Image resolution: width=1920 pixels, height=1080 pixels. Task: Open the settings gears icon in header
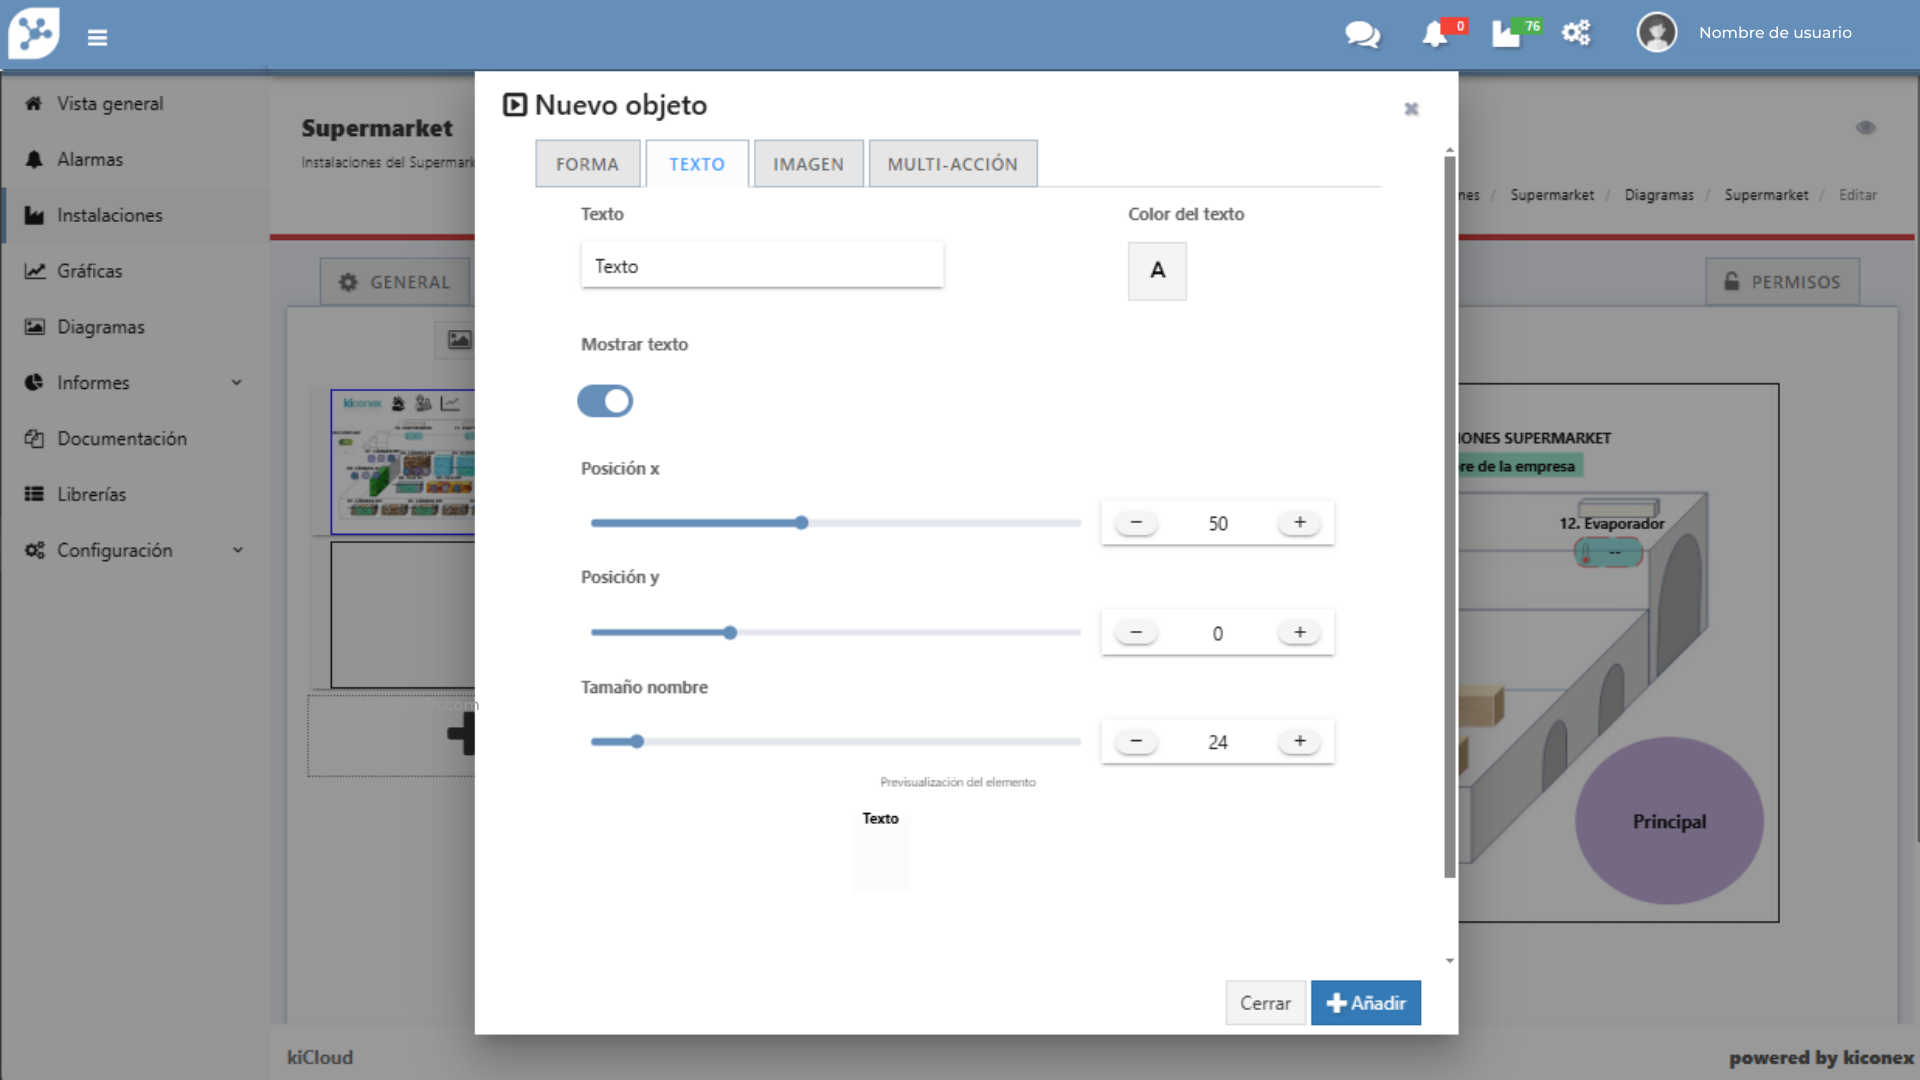[1576, 33]
